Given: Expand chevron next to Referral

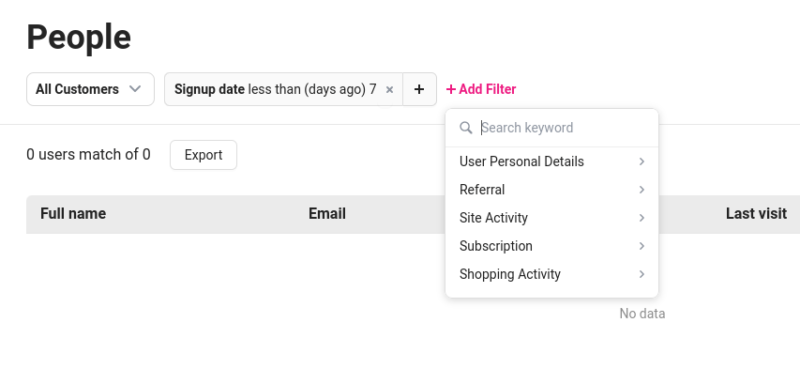Looking at the screenshot, I should point(642,190).
